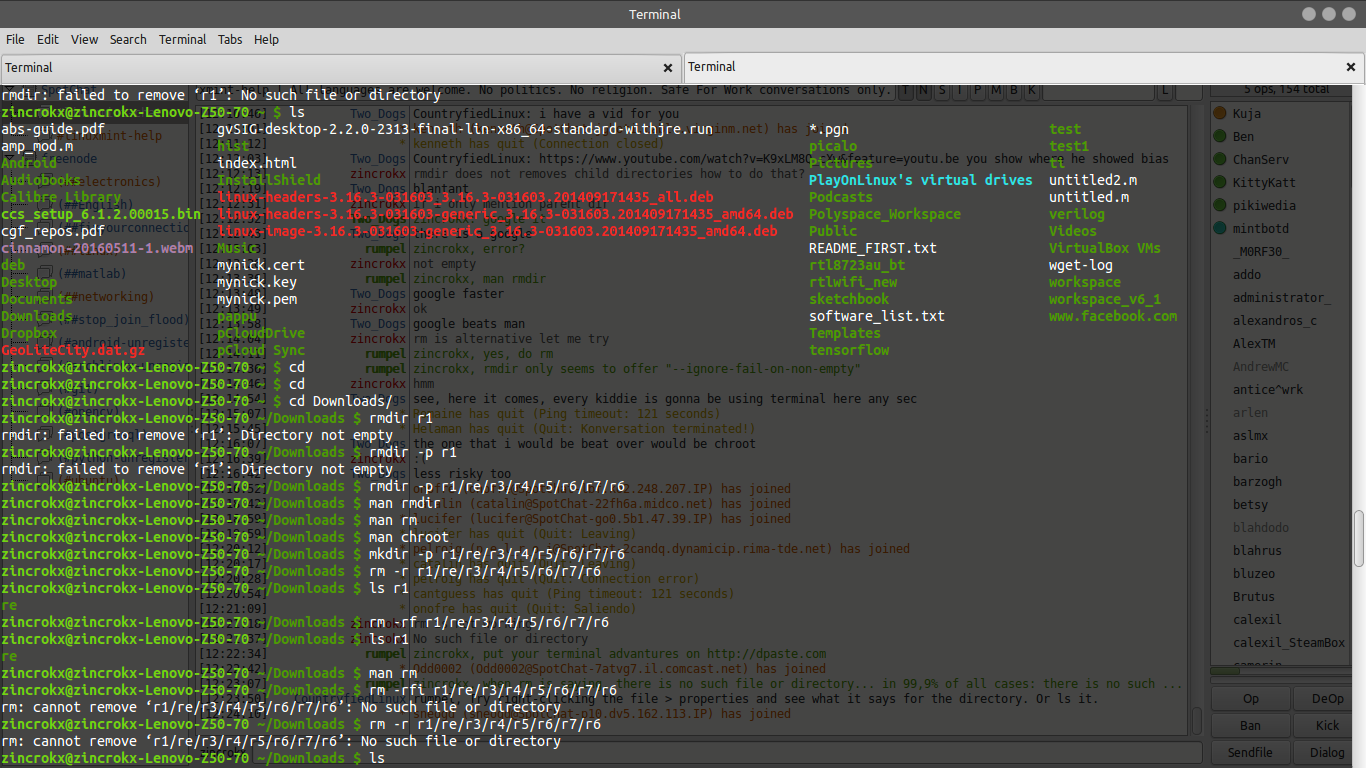This screenshot has width=1366, height=768.
Task: Click the Kick button
Action: tap(1327, 726)
